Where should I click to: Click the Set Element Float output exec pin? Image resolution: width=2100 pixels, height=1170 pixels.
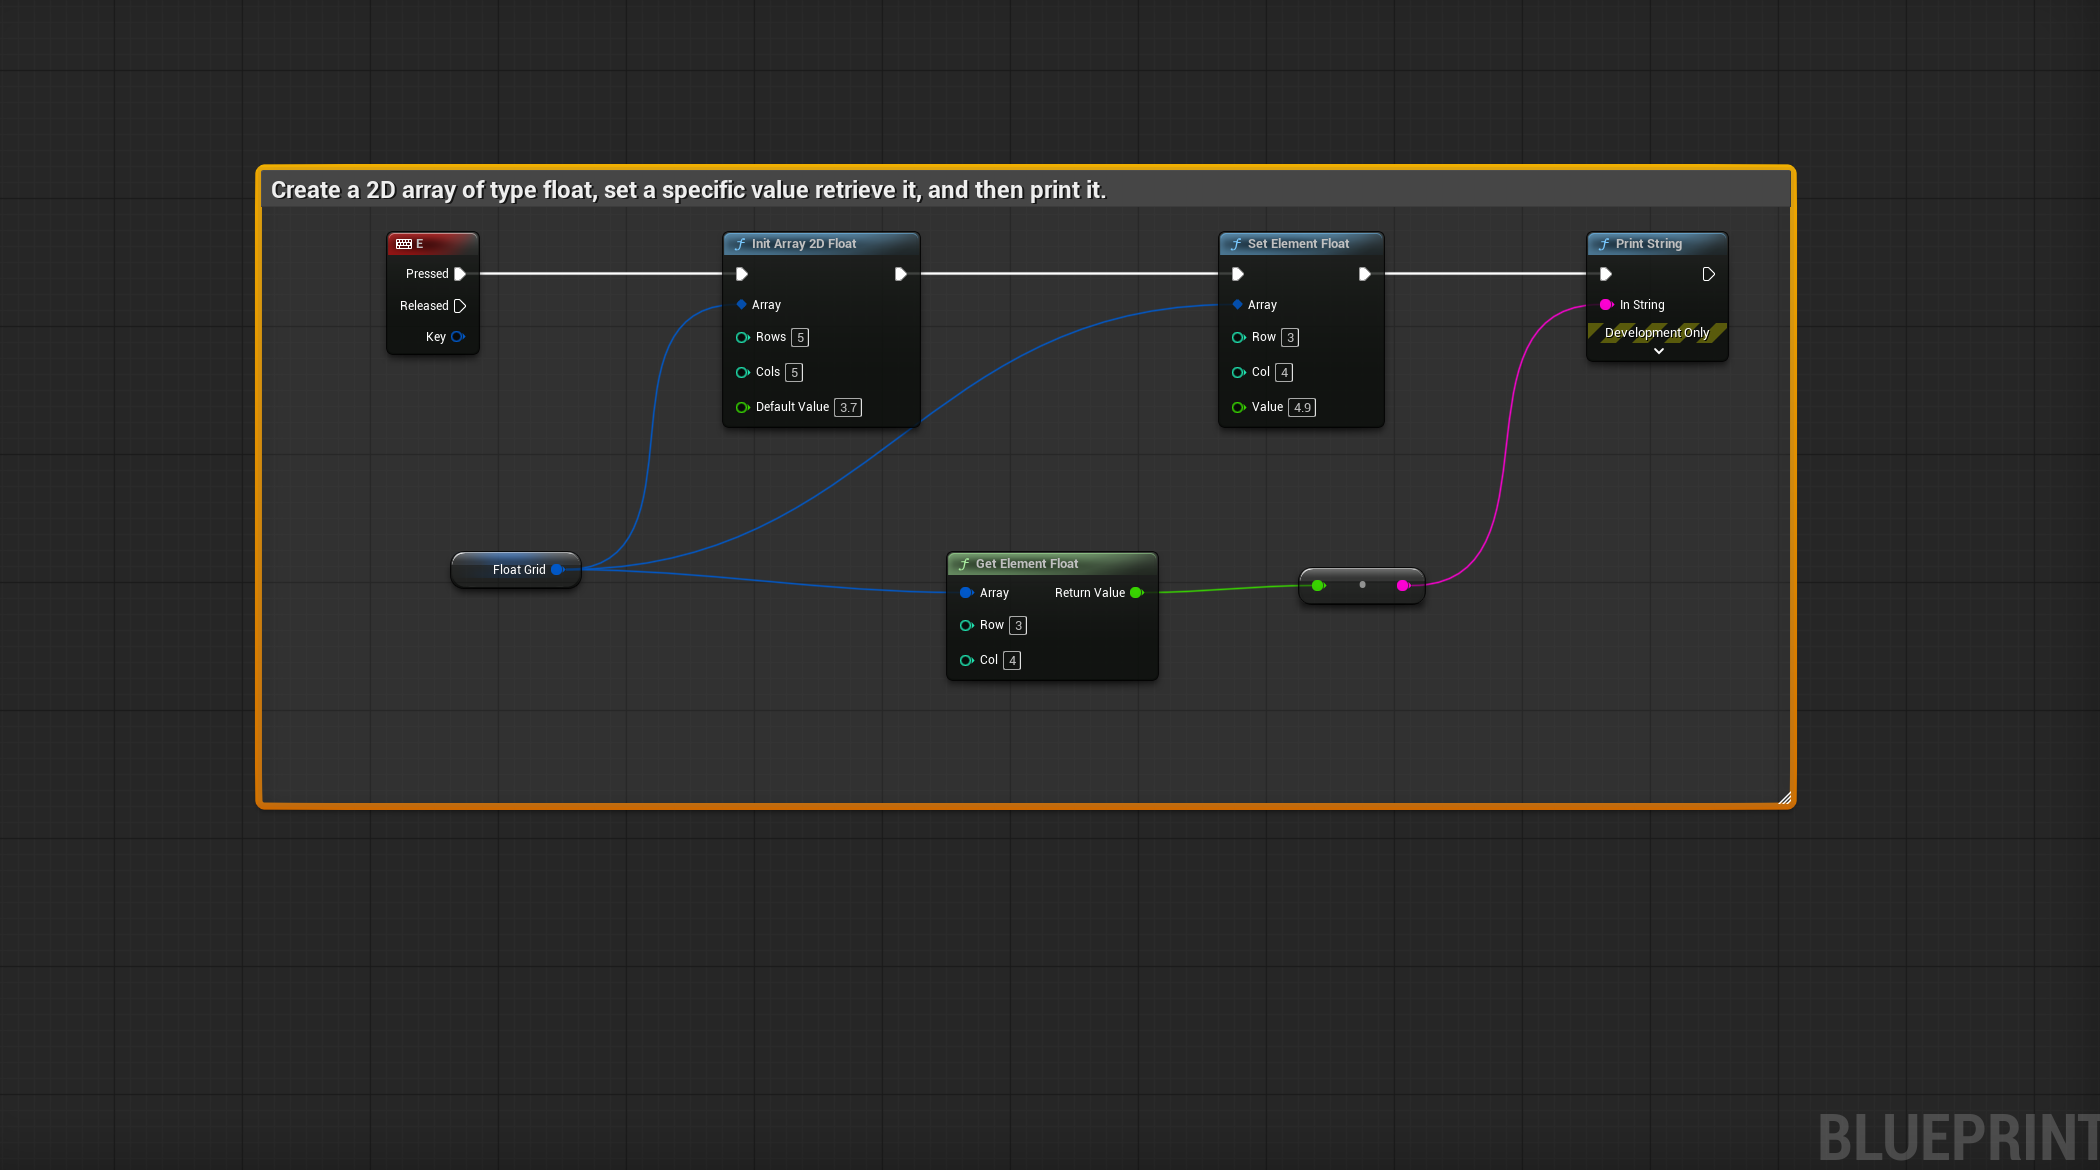tap(1364, 274)
